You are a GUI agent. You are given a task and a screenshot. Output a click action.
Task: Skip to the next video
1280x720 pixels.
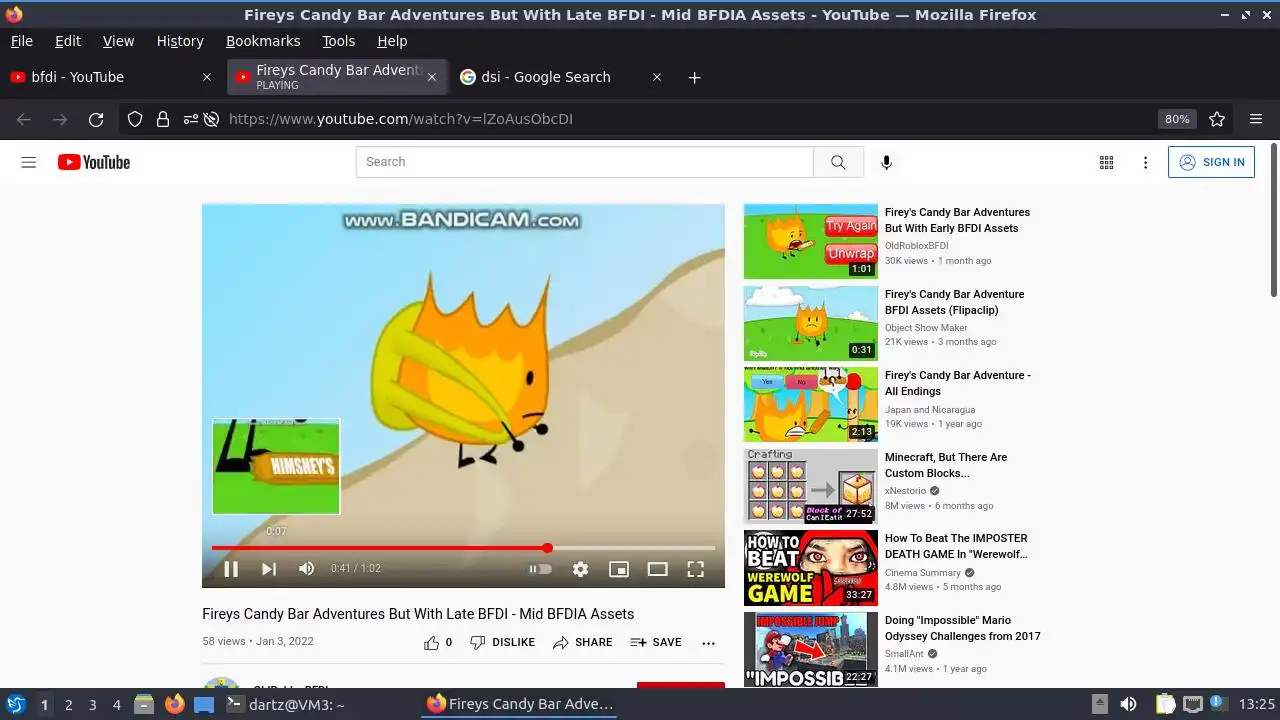[269, 569]
